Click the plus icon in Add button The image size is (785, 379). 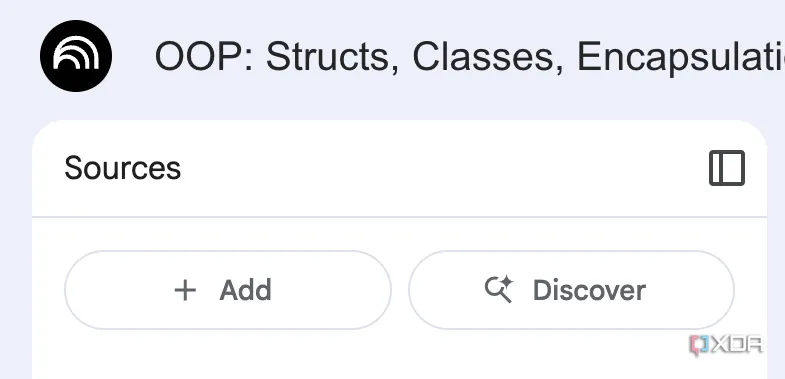[x=185, y=290]
